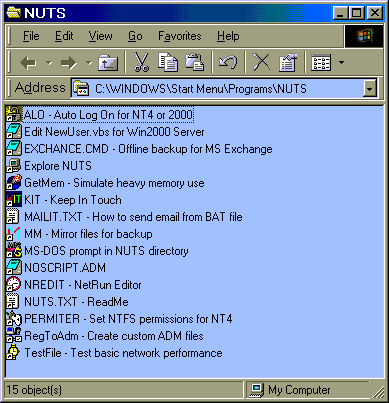This screenshot has height=403, width=389.
Task: Click 'TestFile - Test basic network performance' label
Action: pos(123,353)
